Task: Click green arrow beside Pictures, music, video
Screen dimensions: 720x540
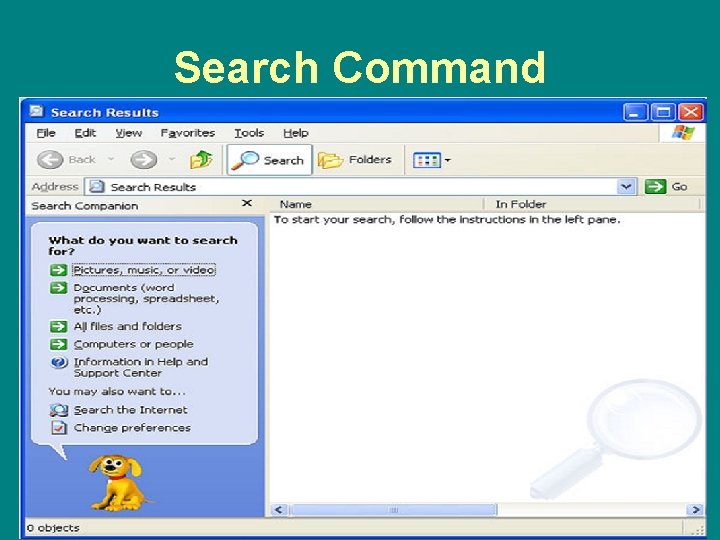Action: click(x=58, y=270)
